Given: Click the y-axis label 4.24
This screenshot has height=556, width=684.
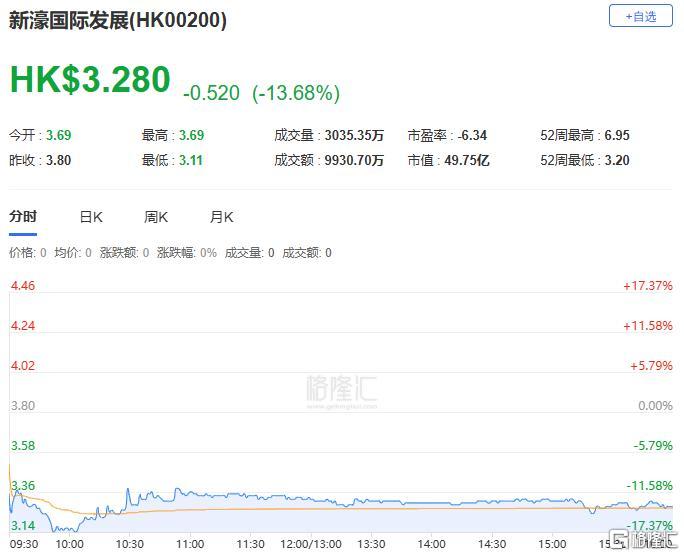Looking at the screenshot, I should 23,326.
